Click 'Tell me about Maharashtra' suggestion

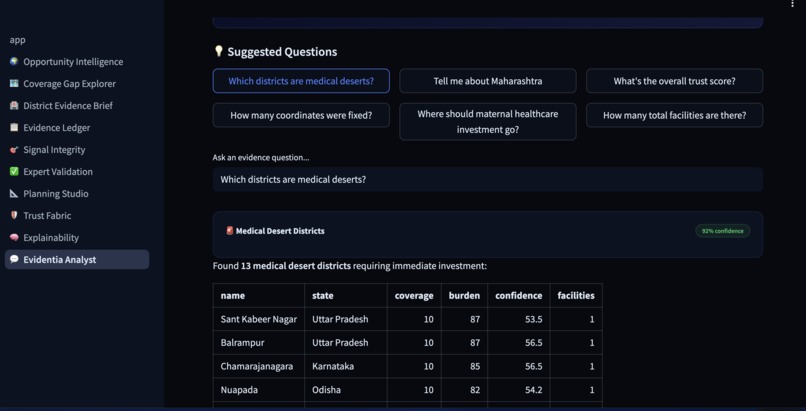click(488, 81)
